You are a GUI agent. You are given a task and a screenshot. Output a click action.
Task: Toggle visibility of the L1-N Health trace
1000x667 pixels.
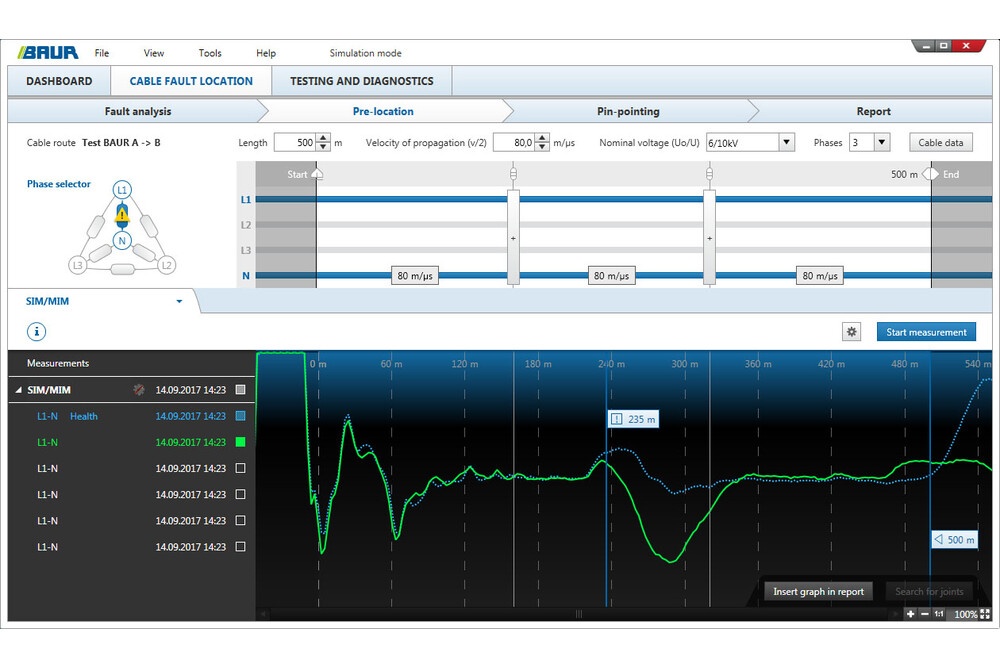point(239,416)
